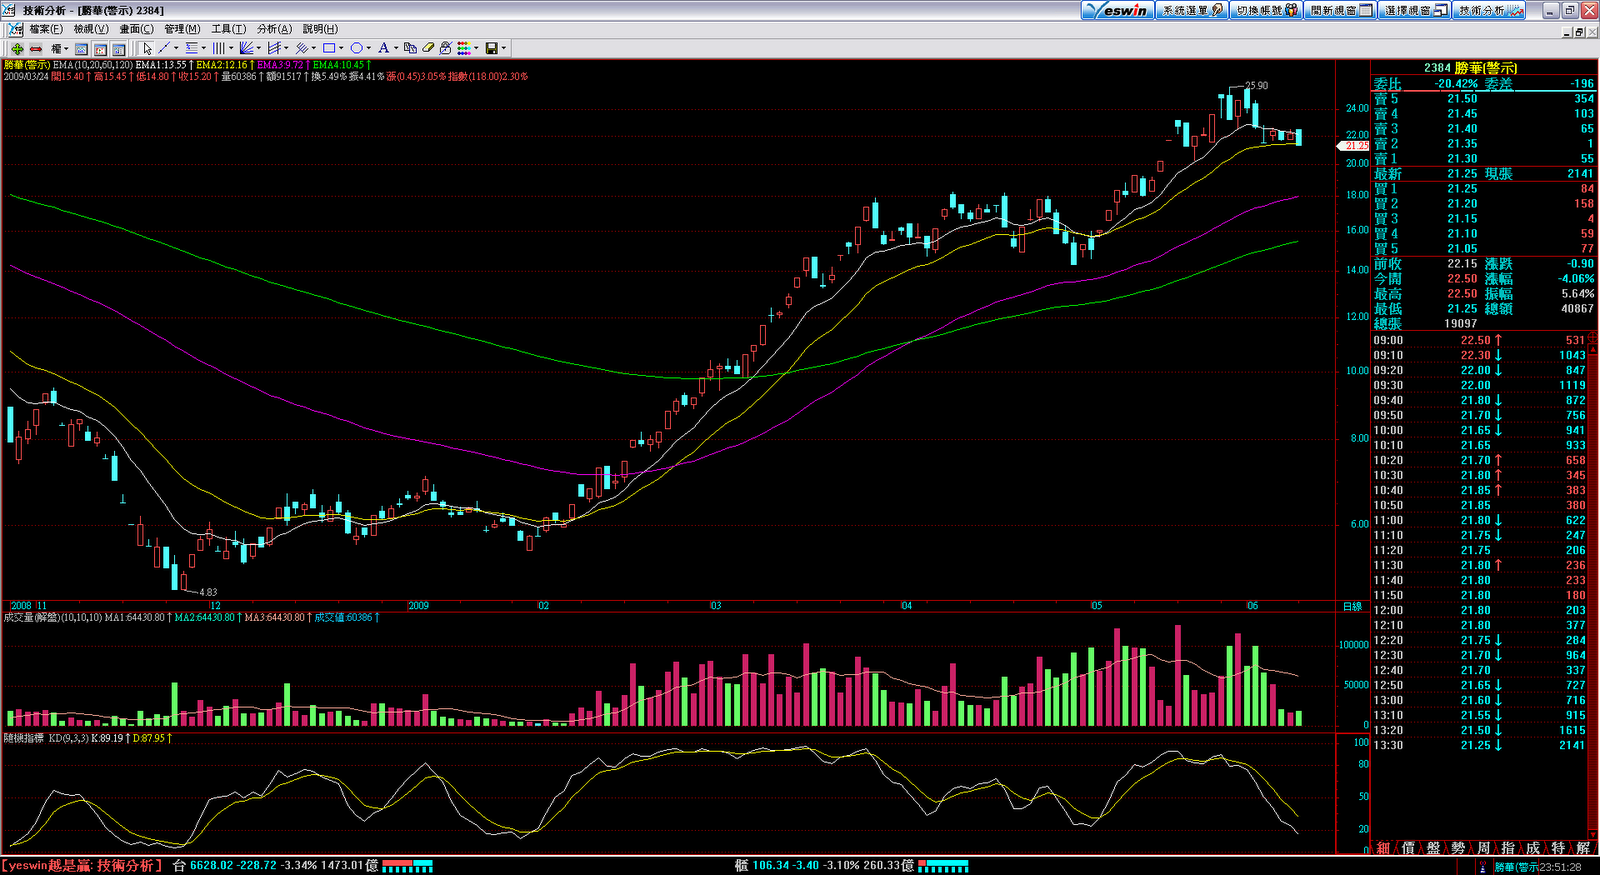Viewport: 1600px width, 875px height.
Task: Toggle the second chart layout button
Action: 100,48
